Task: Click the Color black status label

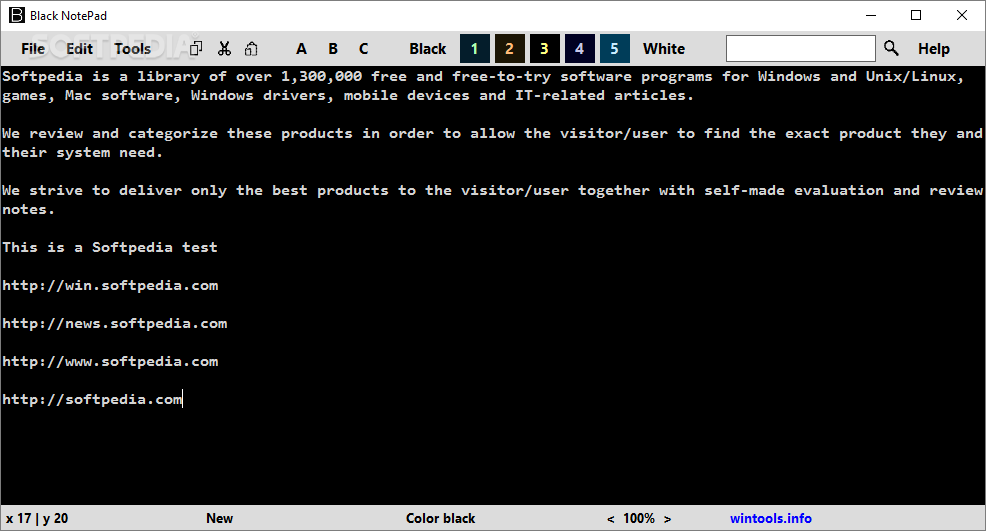Action: 440,518
